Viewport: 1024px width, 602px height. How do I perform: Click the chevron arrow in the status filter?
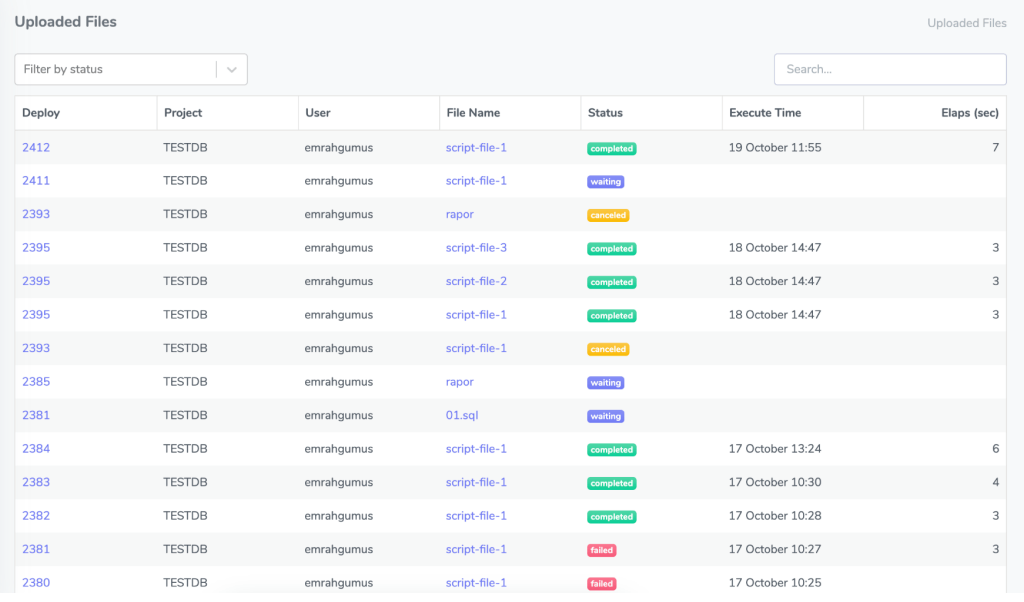(x=231, y=69)
